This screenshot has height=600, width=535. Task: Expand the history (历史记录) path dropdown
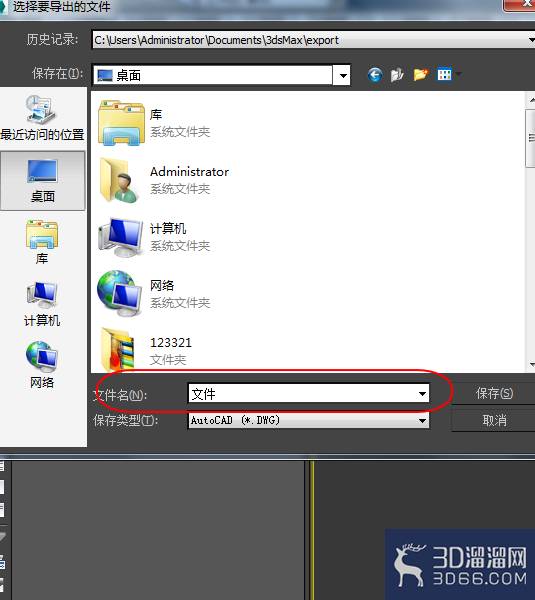(531, 40)
